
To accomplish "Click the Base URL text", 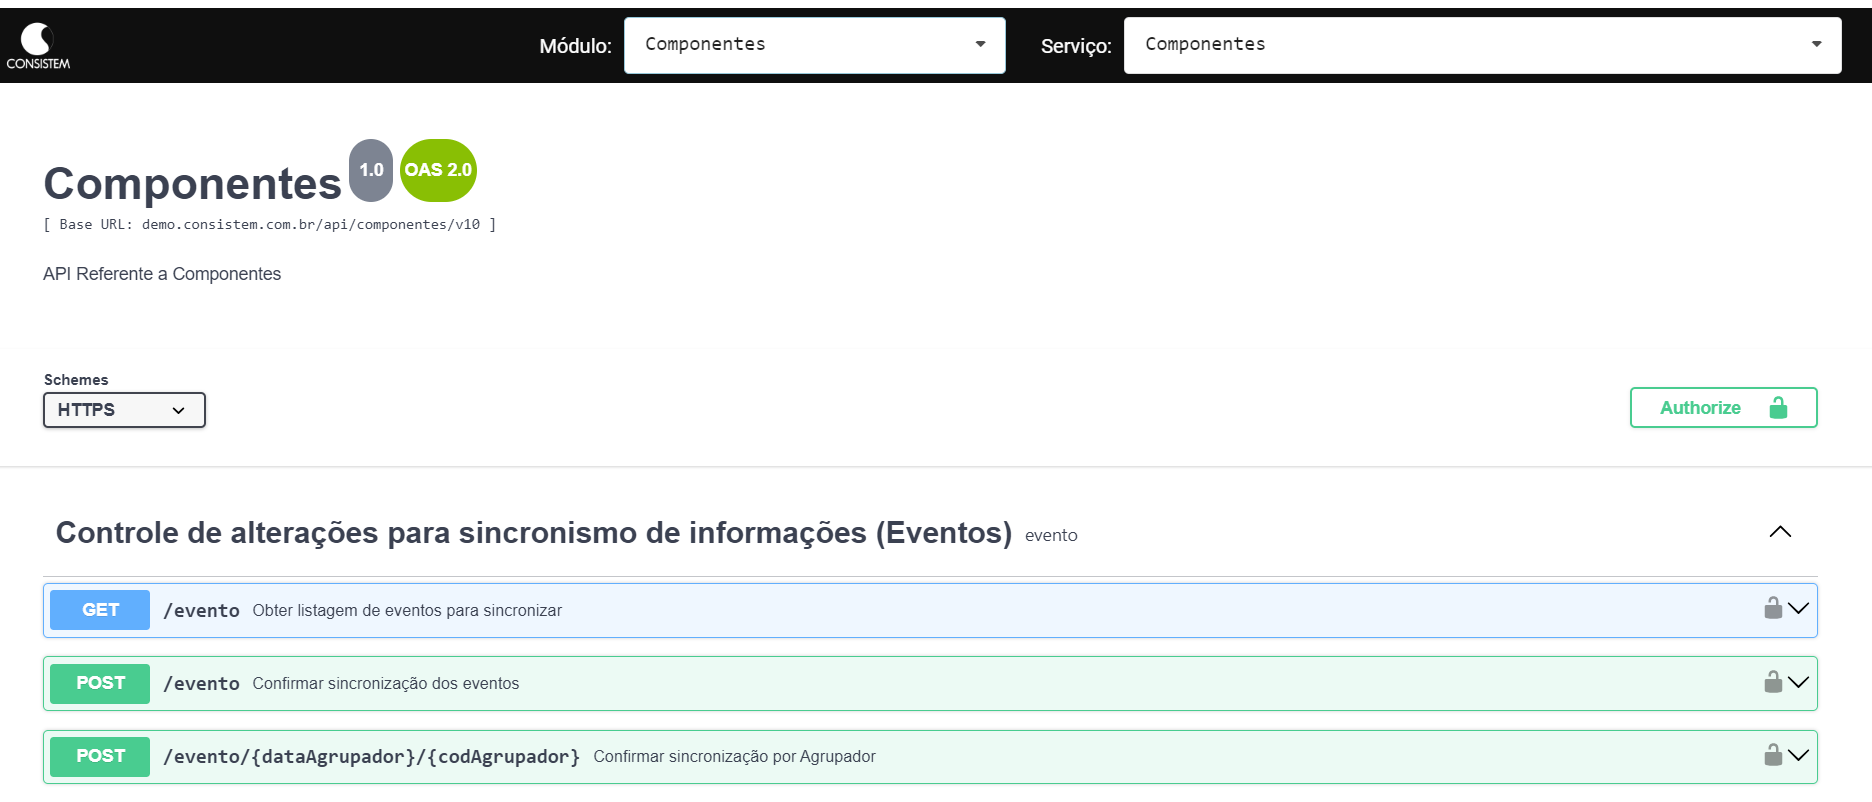I will pos(269,225).
